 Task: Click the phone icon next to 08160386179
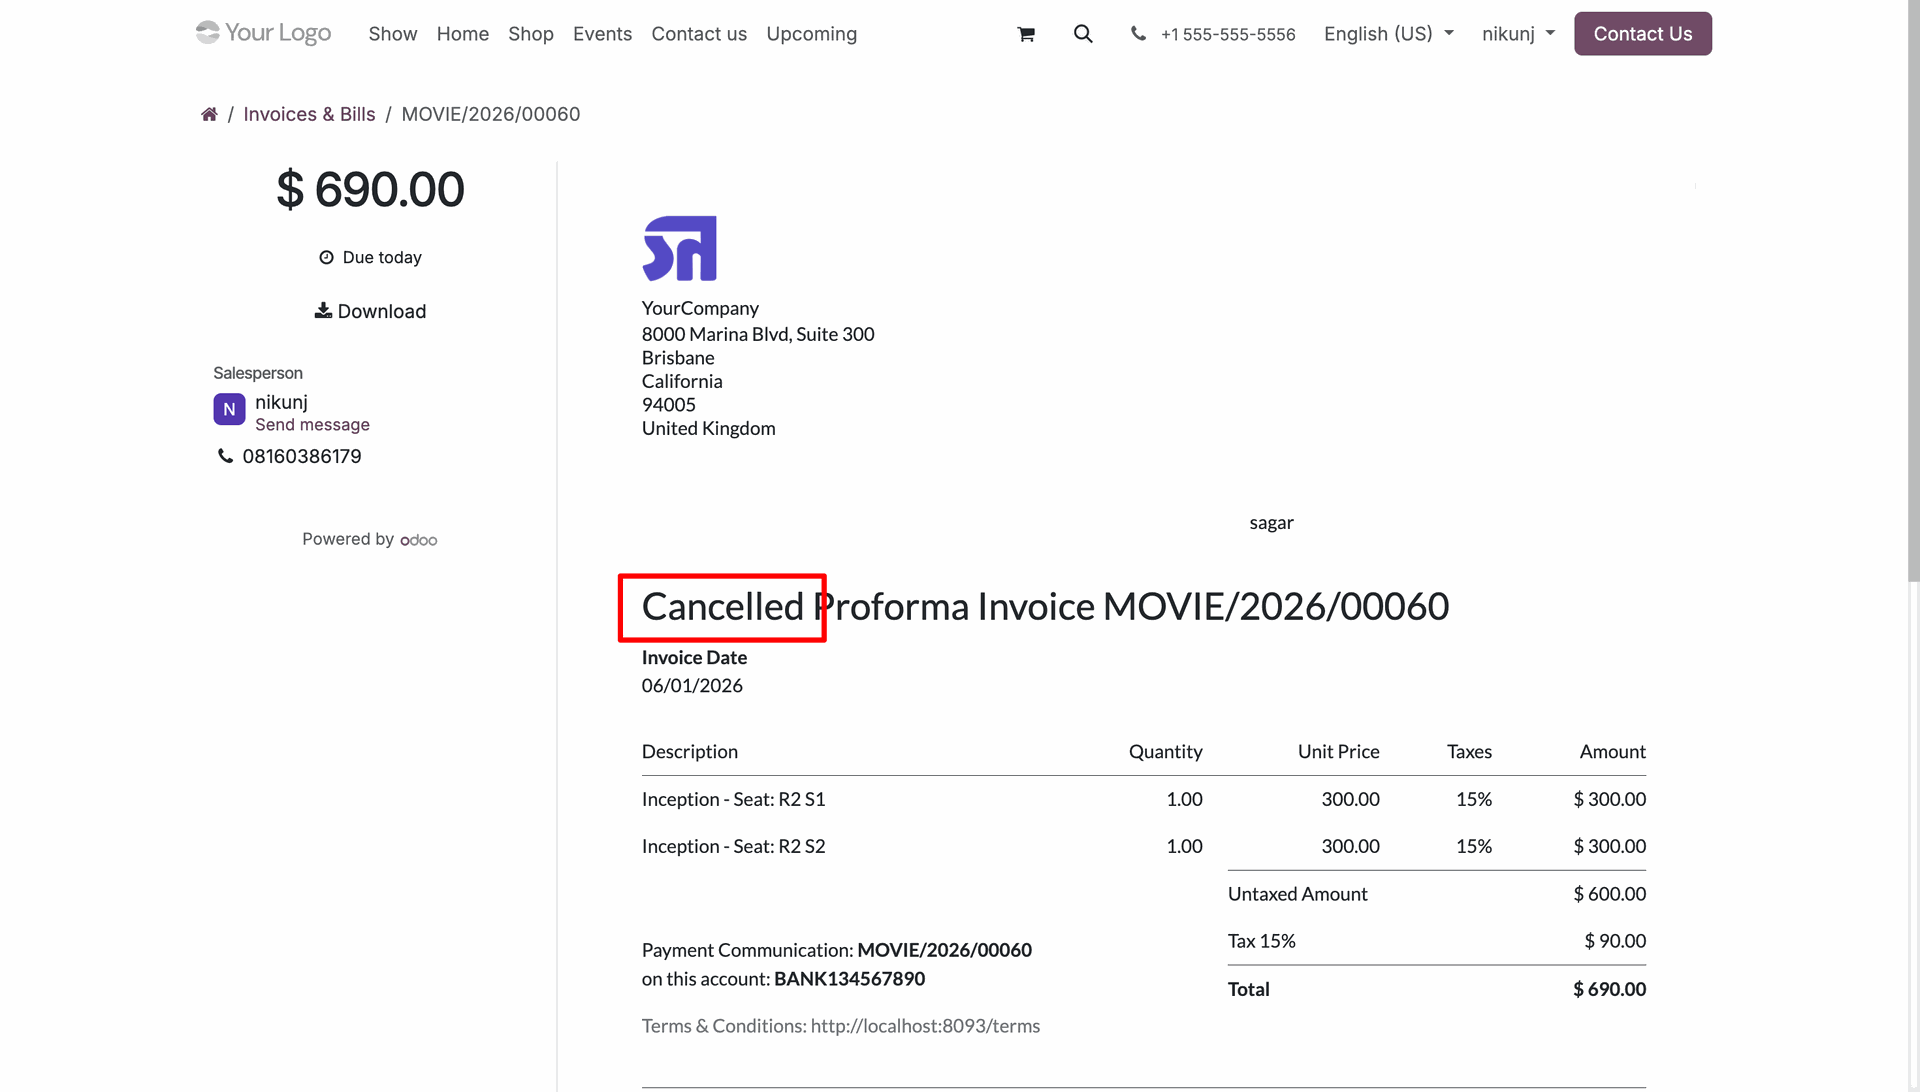tap(225, 456)
